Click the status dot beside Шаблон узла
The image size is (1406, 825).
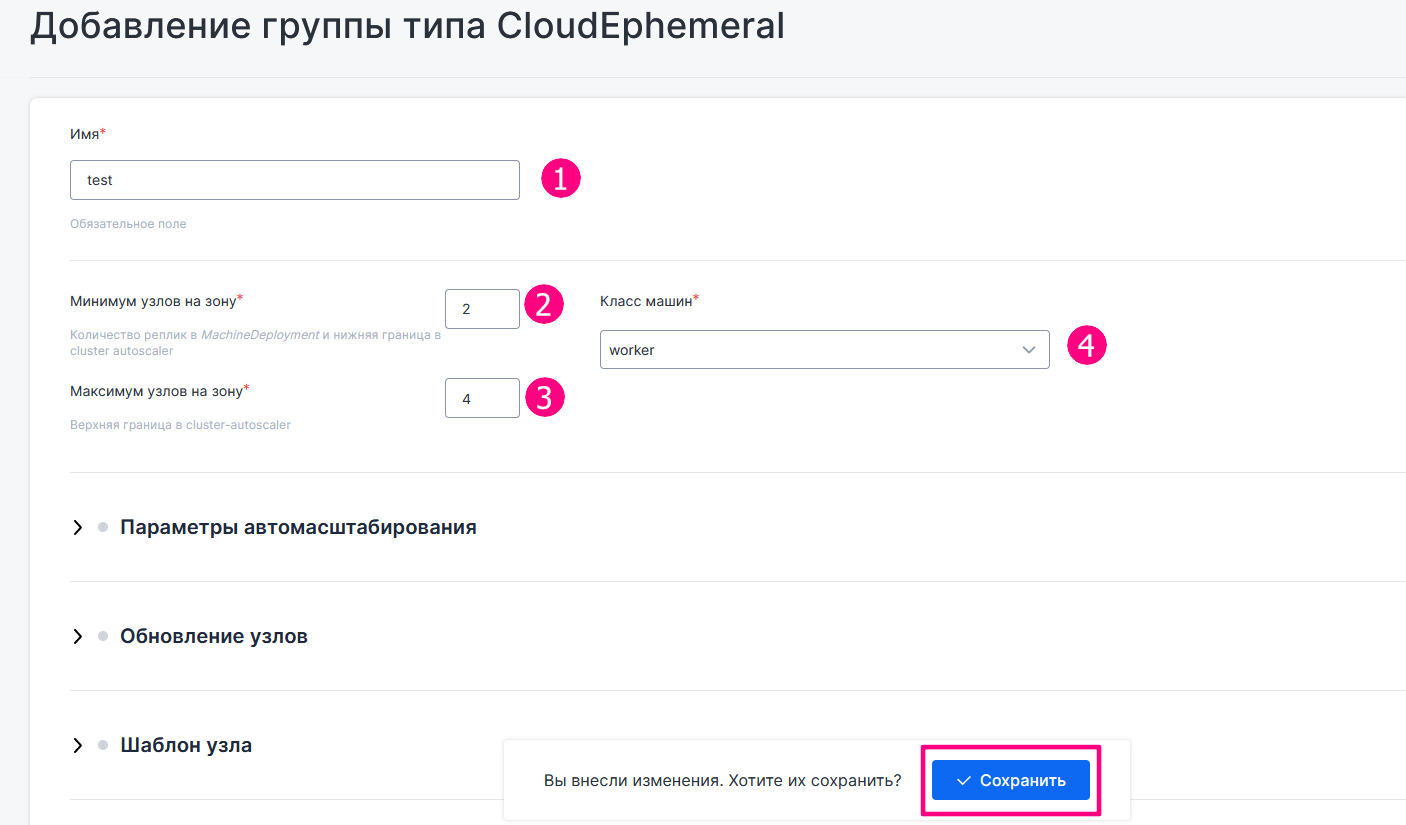103,745
